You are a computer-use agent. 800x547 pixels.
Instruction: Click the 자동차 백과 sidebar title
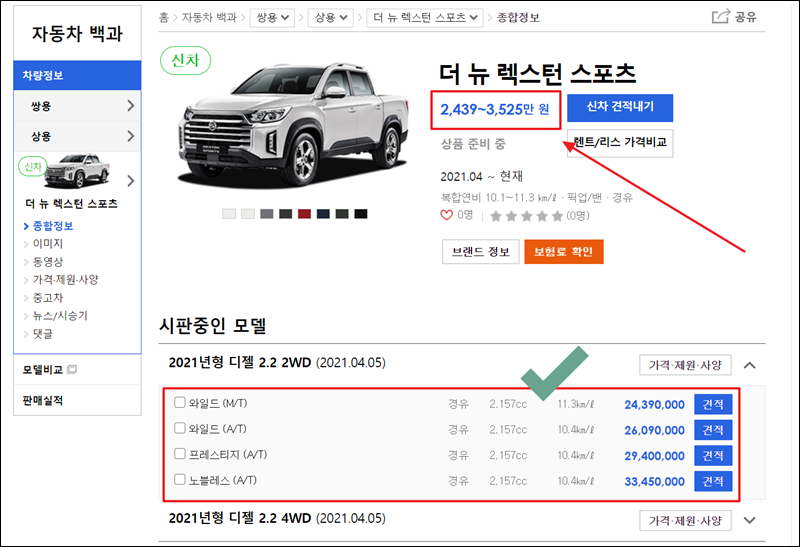click(77, 34)
